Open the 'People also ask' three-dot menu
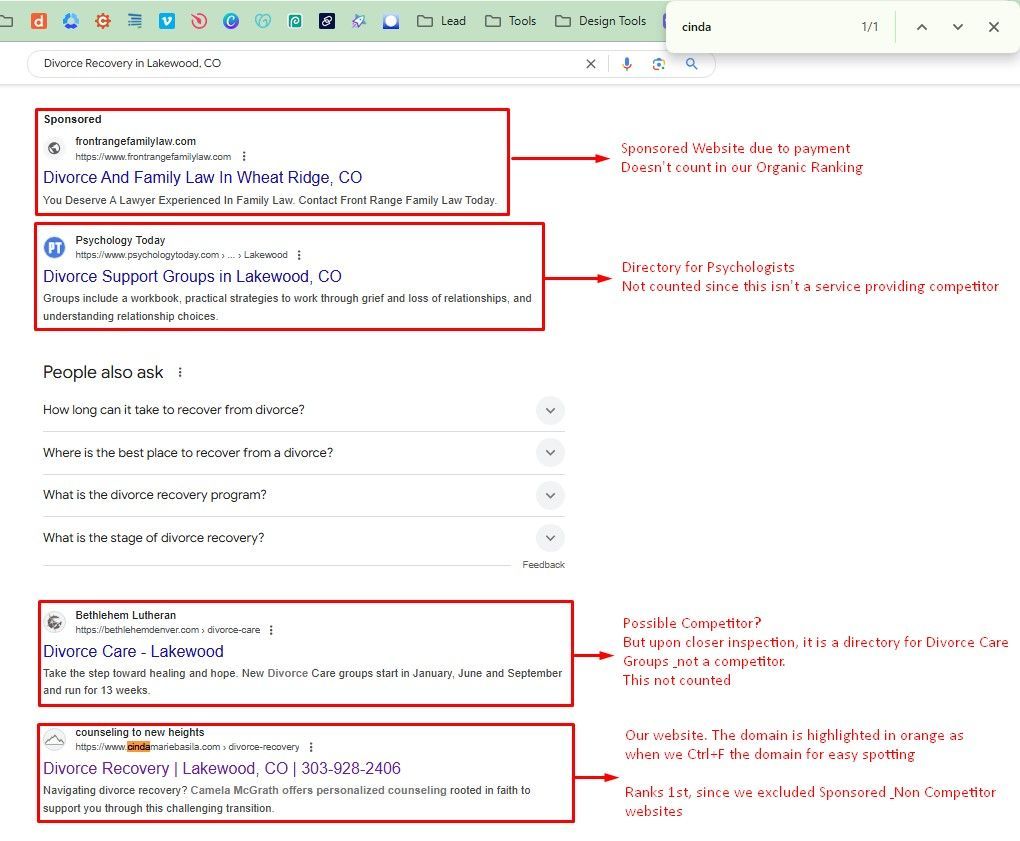Image resolution: width=1020 pixels, height=841 pixels. coord(180,372)
